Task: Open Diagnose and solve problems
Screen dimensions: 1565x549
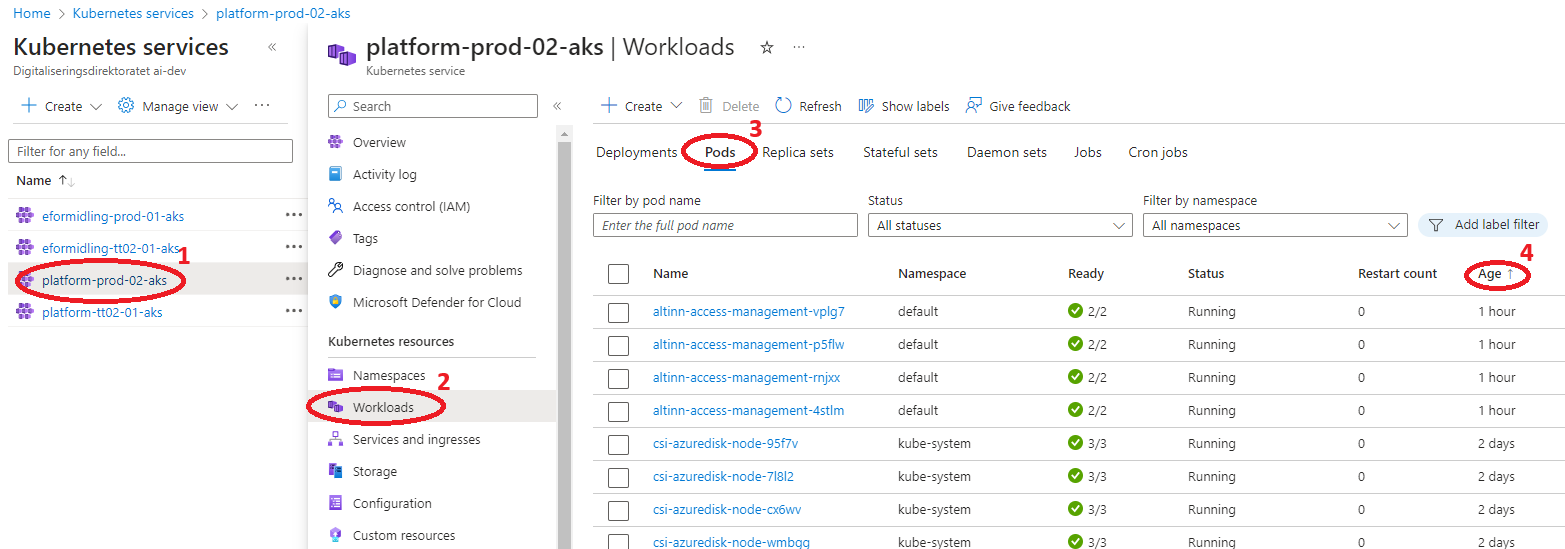Action: [437, 270]
